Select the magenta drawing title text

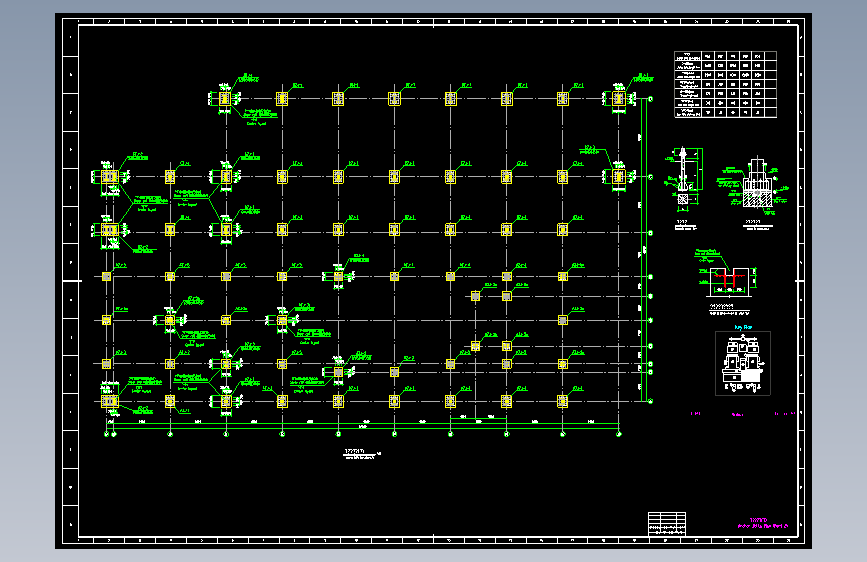pyautogui.click(x=762, y=523)
